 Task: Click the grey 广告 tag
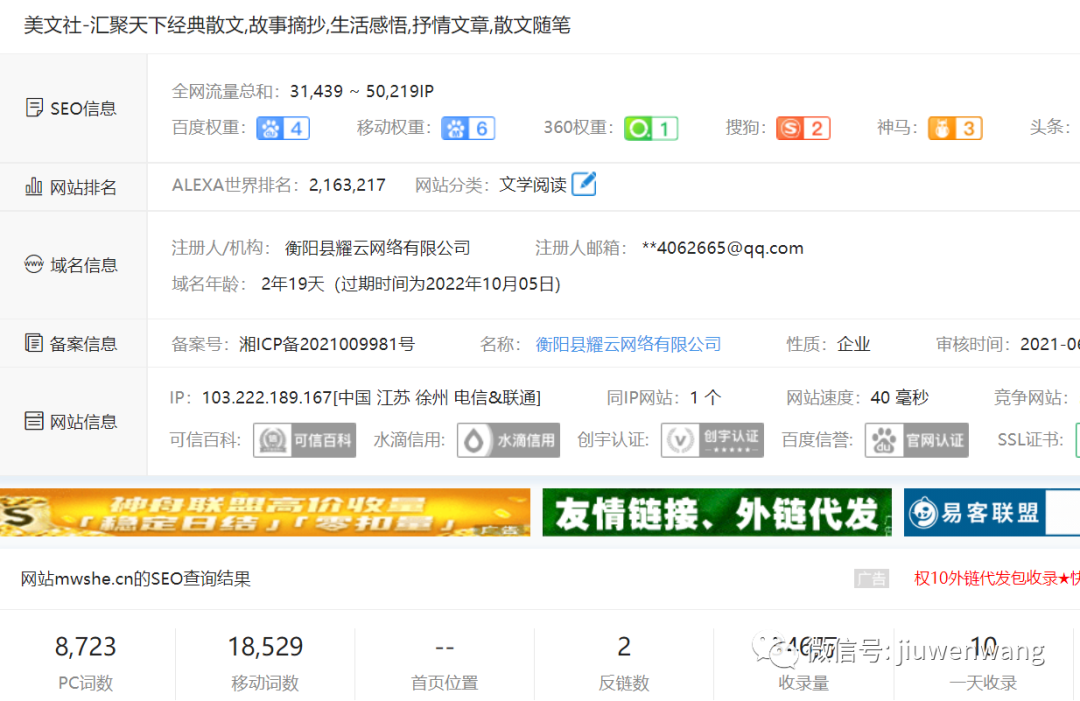click(x=871, y=578)
